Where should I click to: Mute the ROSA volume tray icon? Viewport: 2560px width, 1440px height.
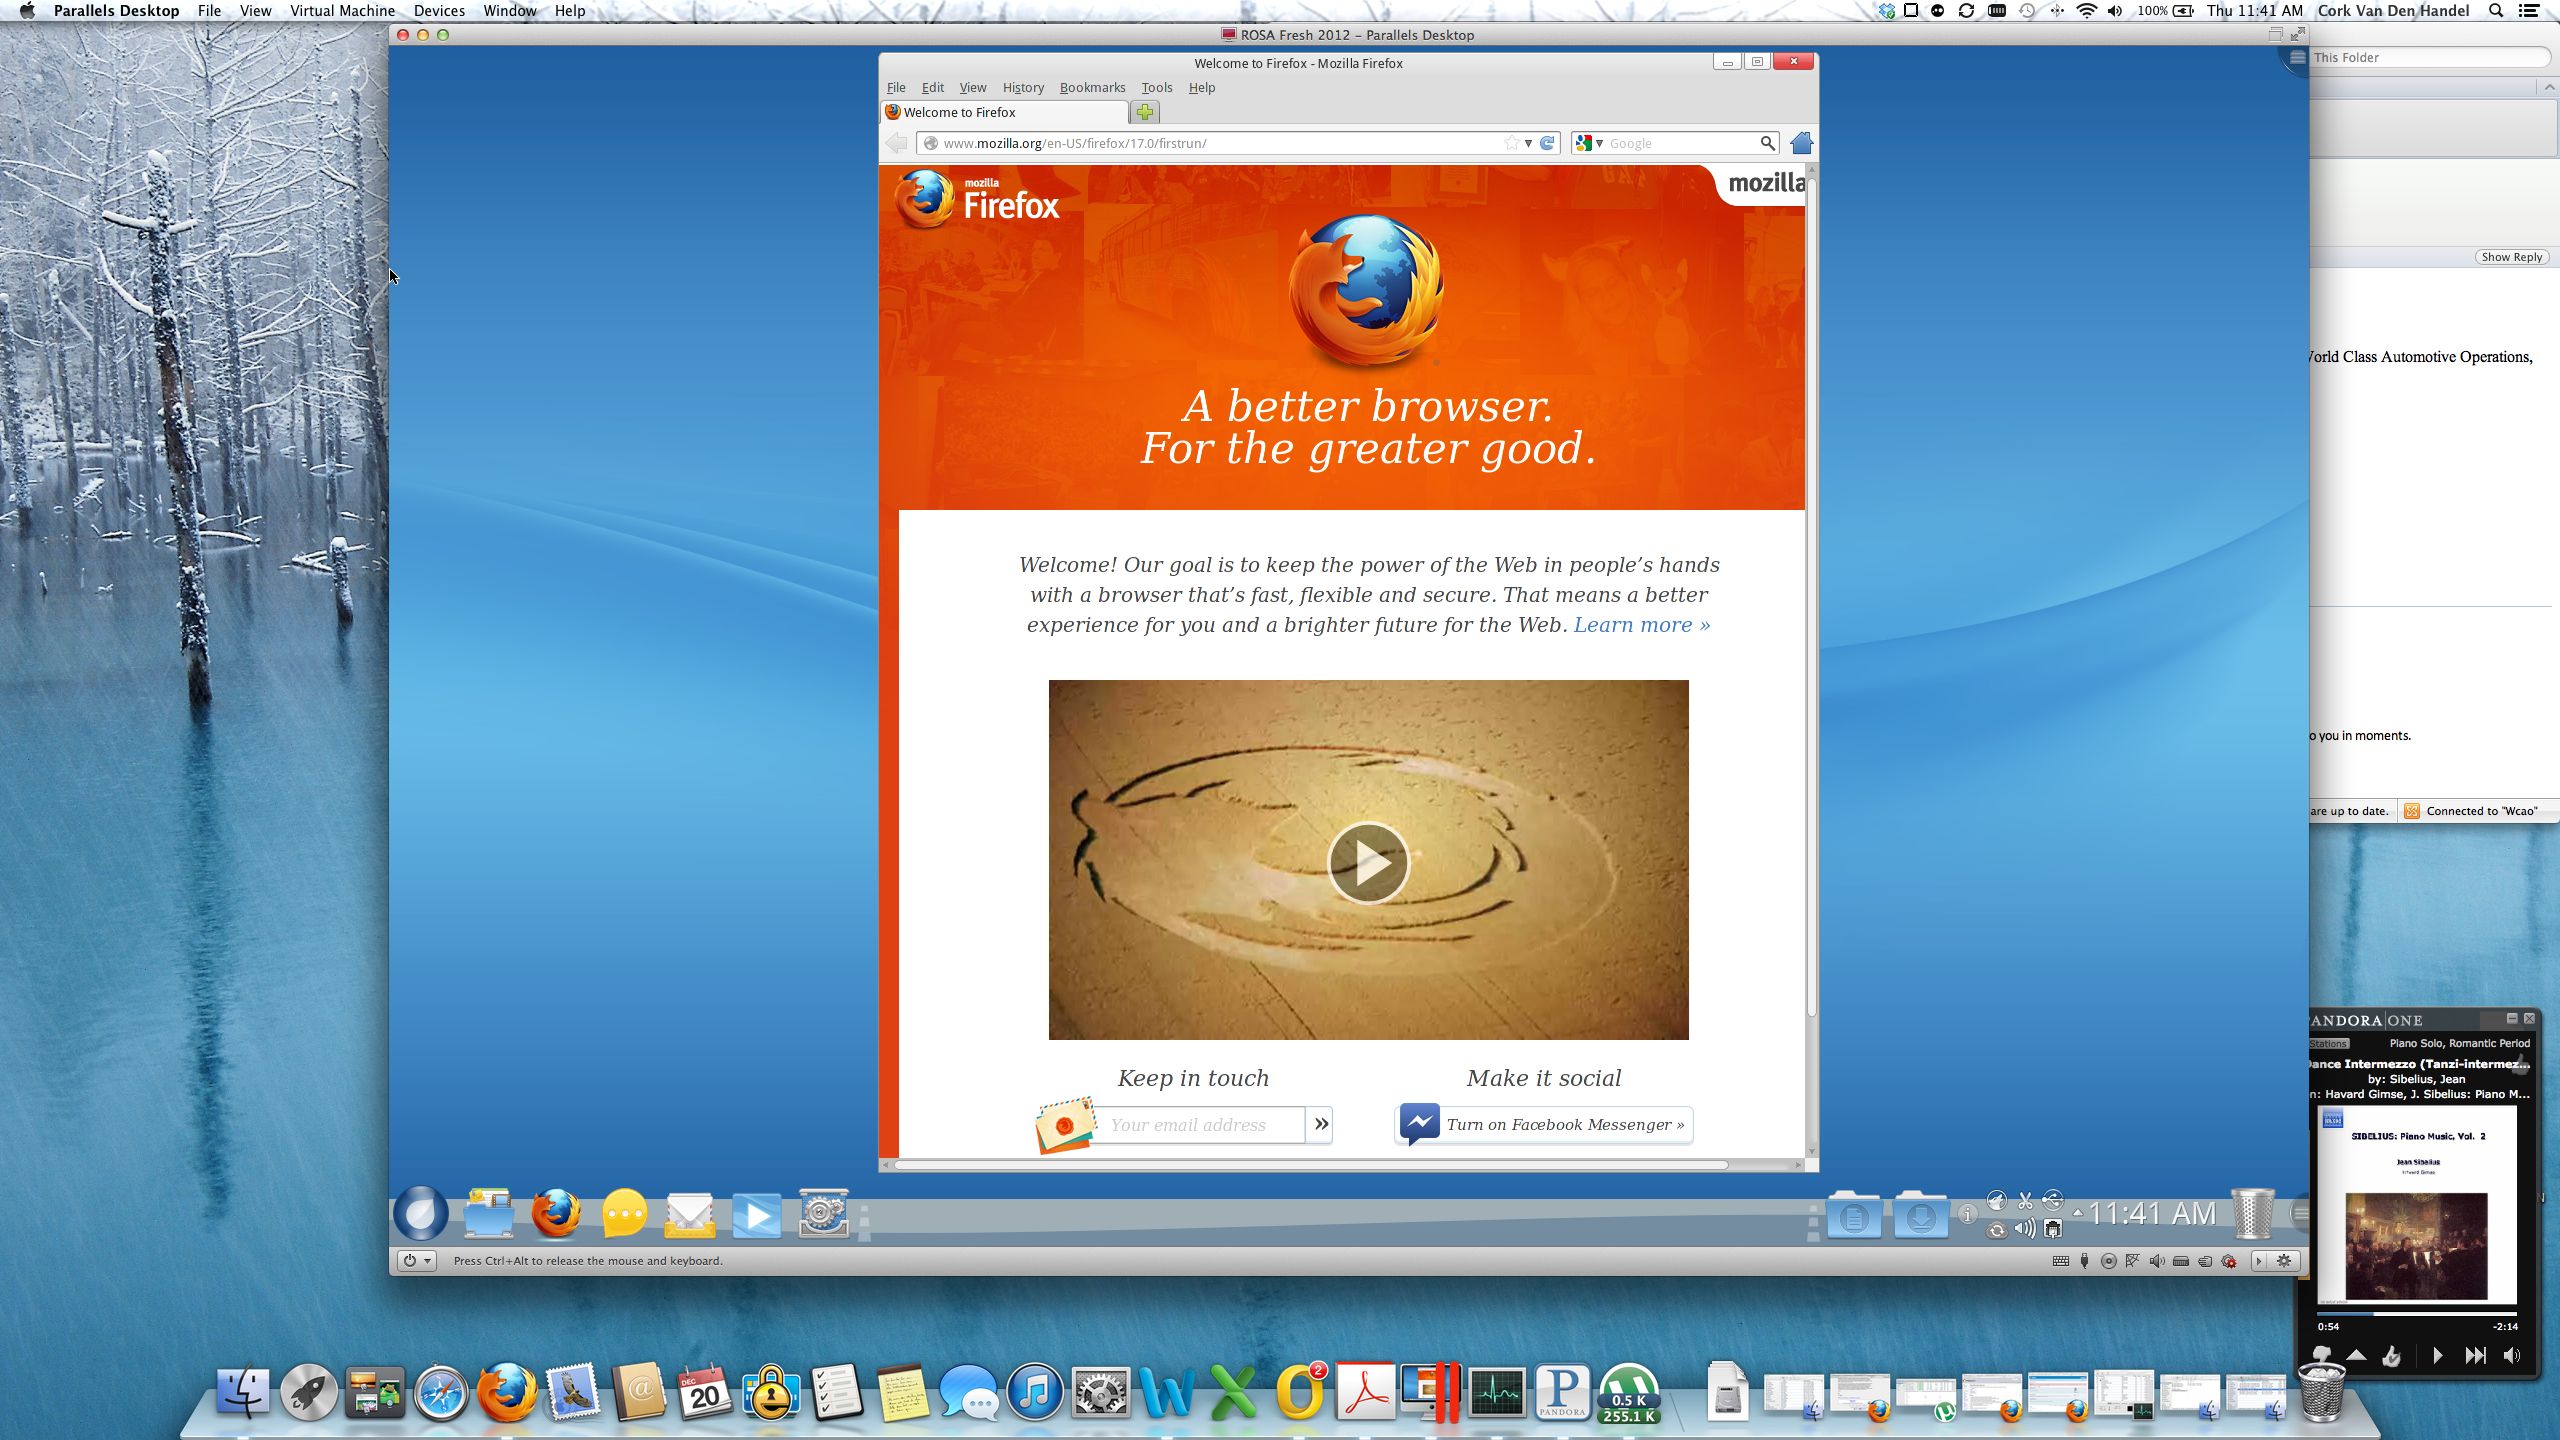click(x=2025, y=1229)
